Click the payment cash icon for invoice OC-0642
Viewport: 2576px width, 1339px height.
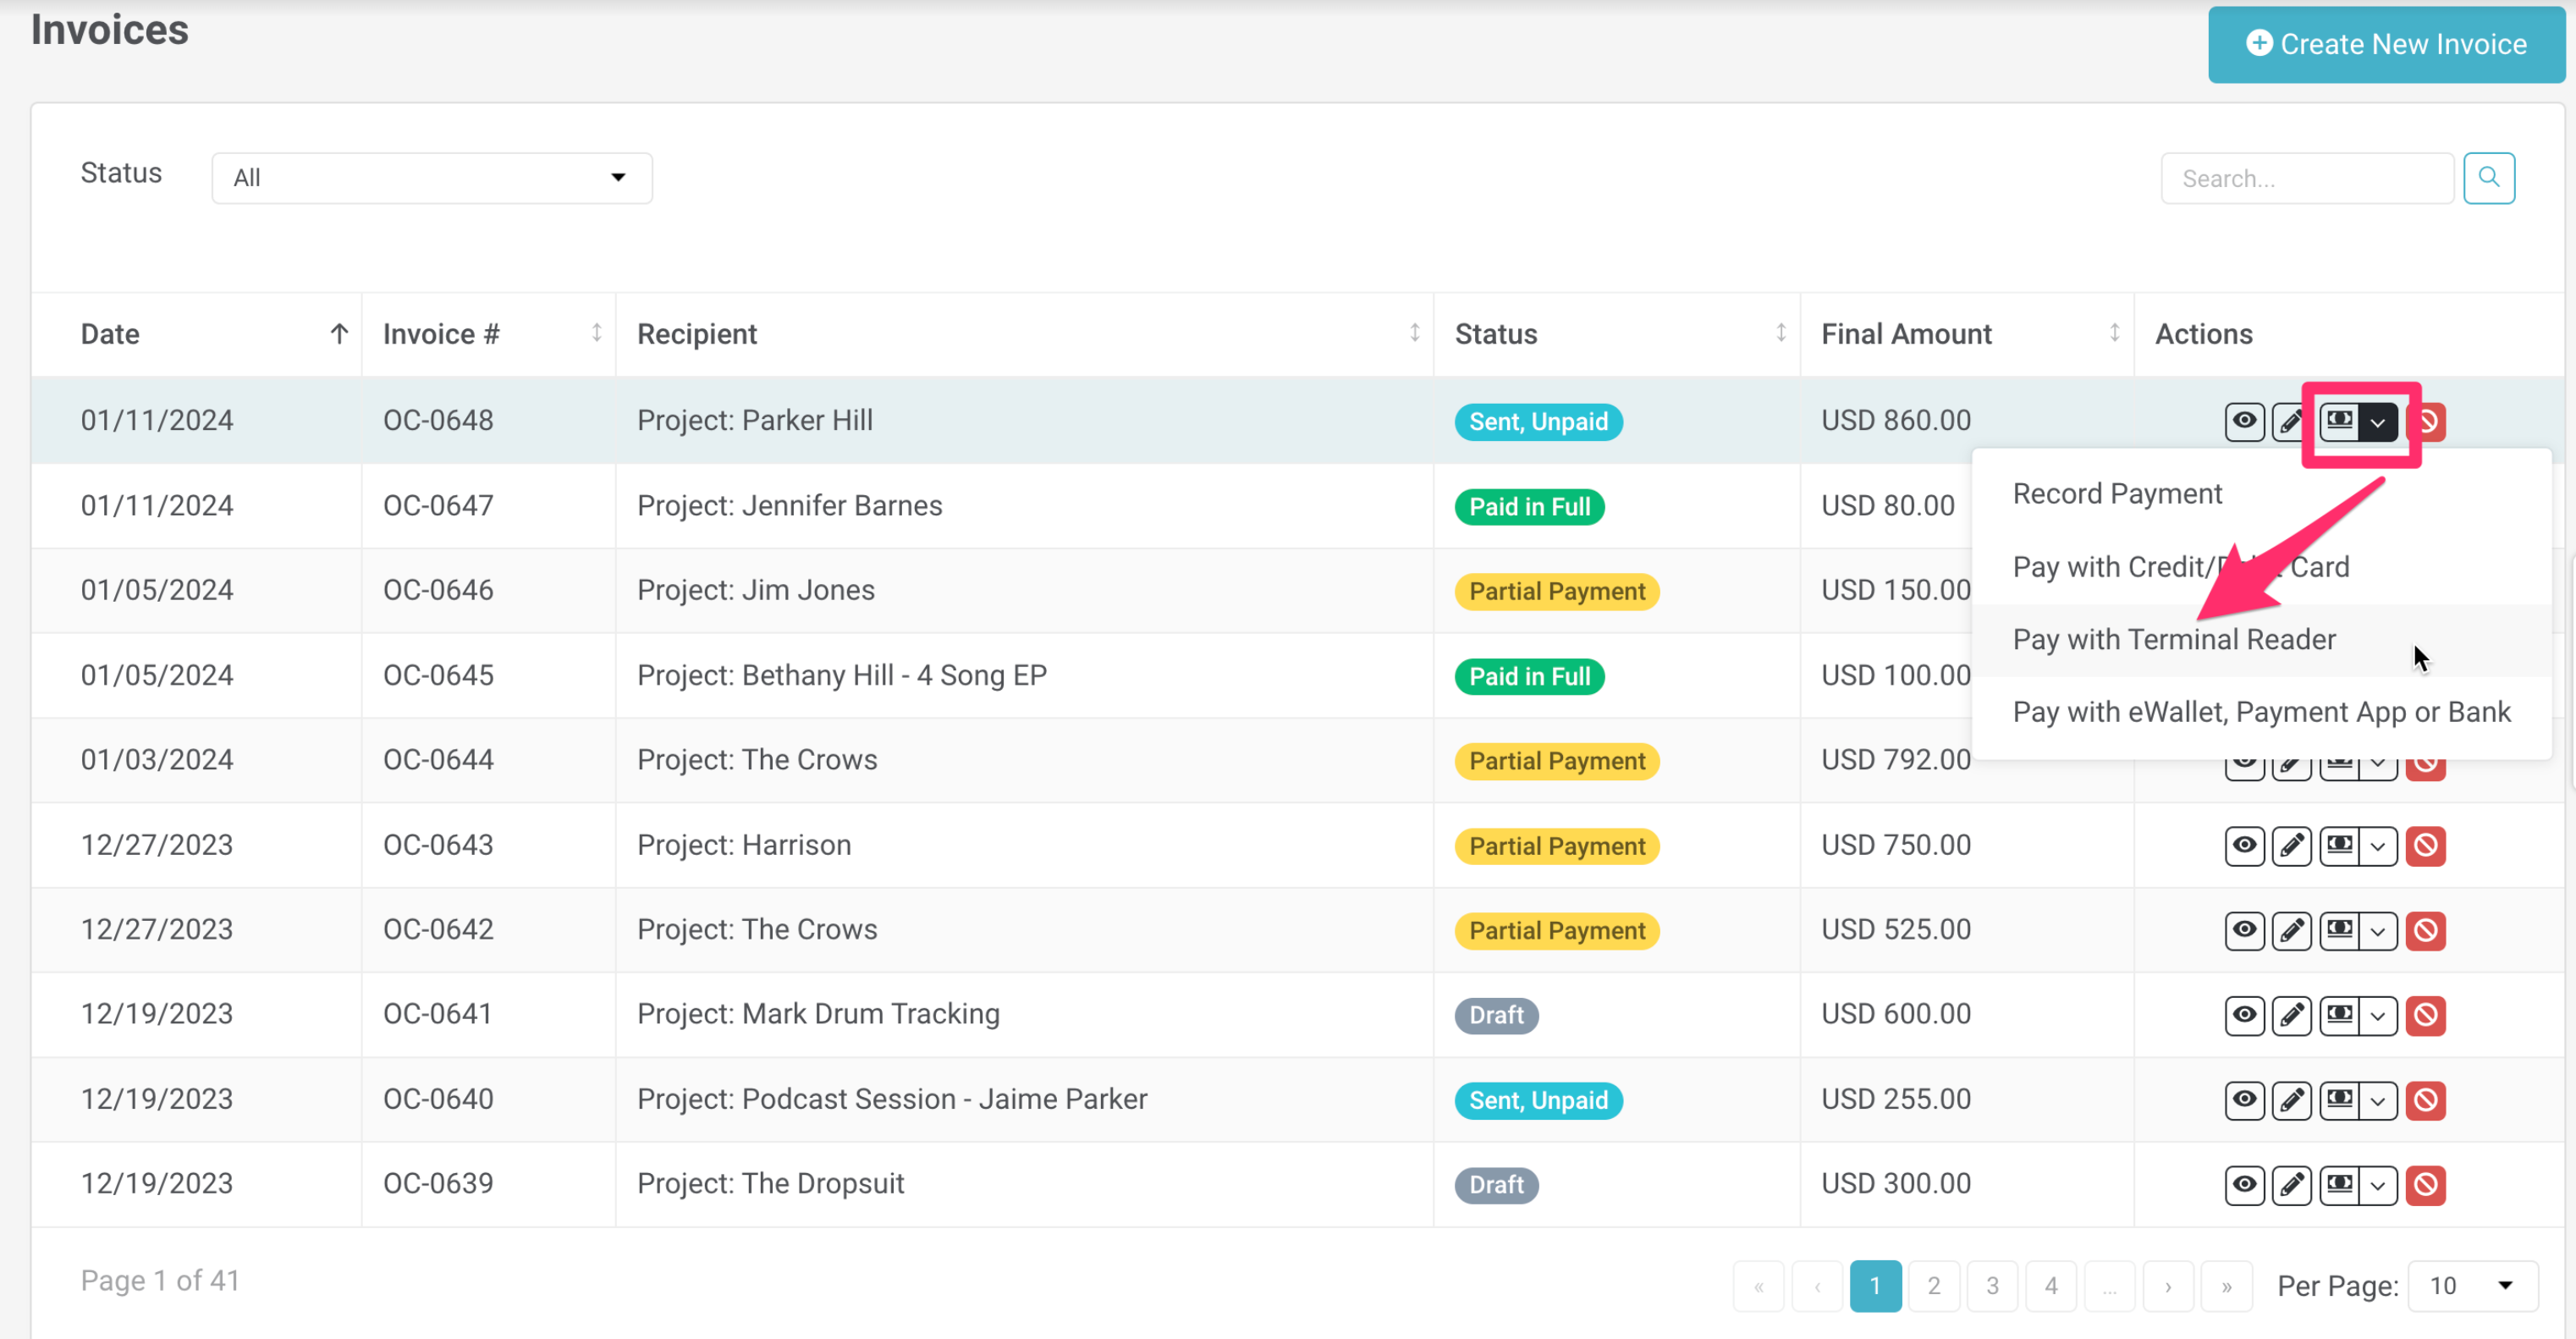(2339, 931)
